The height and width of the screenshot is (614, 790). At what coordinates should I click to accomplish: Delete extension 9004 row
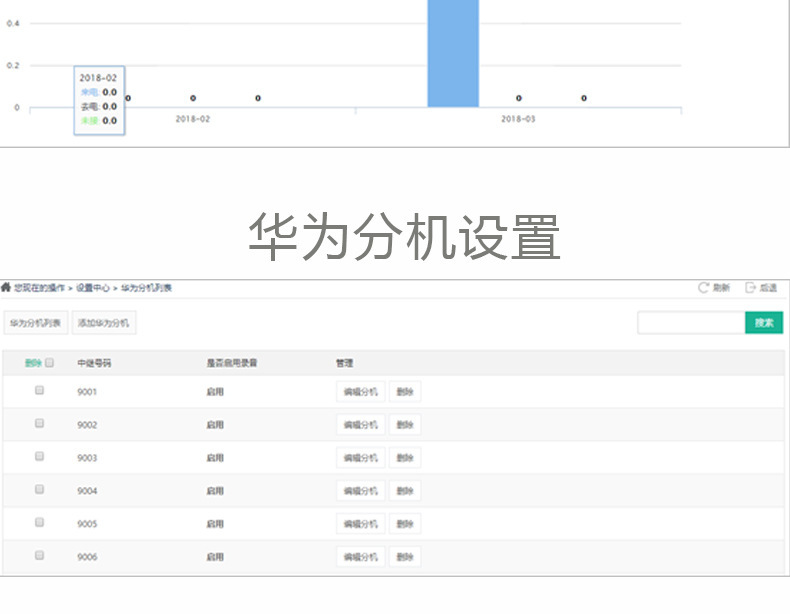click(x=405, y=491)
